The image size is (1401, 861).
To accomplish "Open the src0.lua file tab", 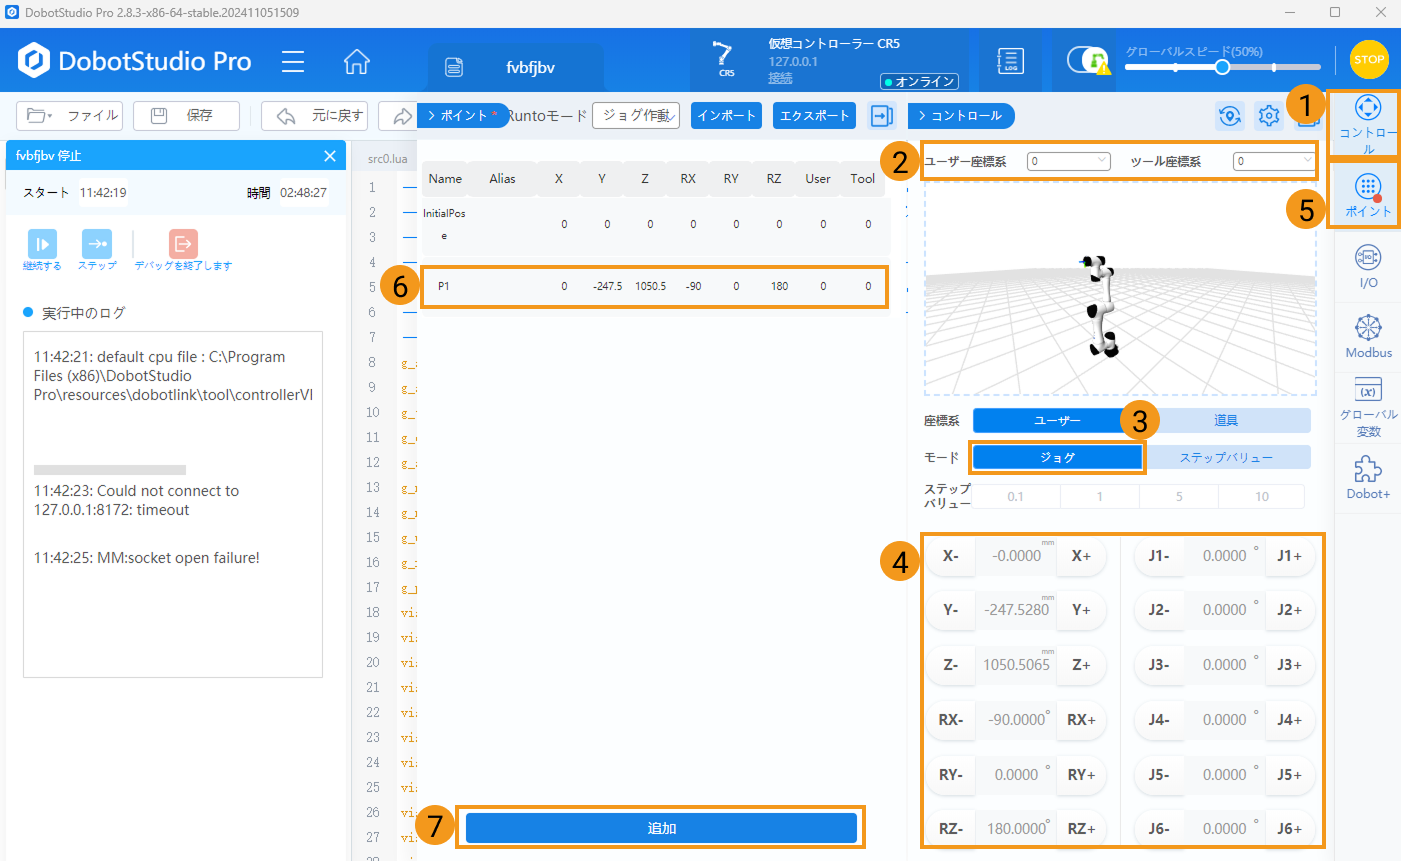I will click(x=387, y=159).
